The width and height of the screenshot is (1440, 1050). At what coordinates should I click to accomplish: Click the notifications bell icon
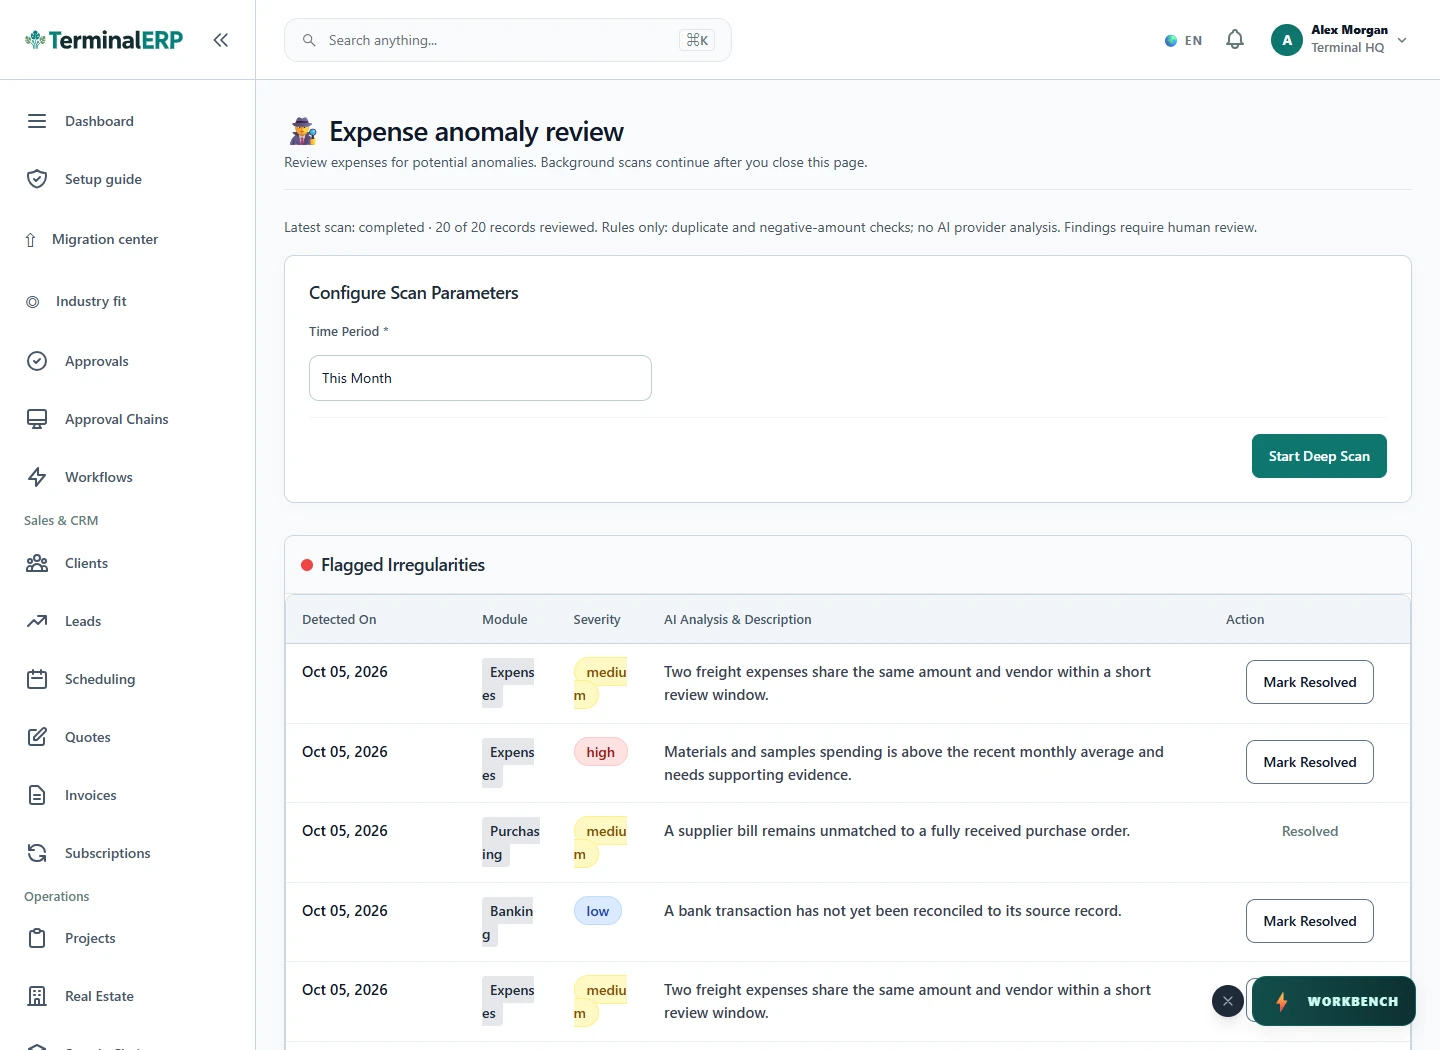pyautogui.click(x=1235, y=40)
